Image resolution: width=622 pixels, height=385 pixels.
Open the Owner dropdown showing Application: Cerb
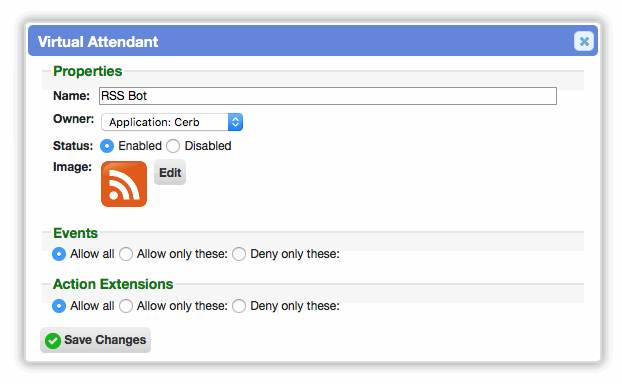click(x=172, y=122)
